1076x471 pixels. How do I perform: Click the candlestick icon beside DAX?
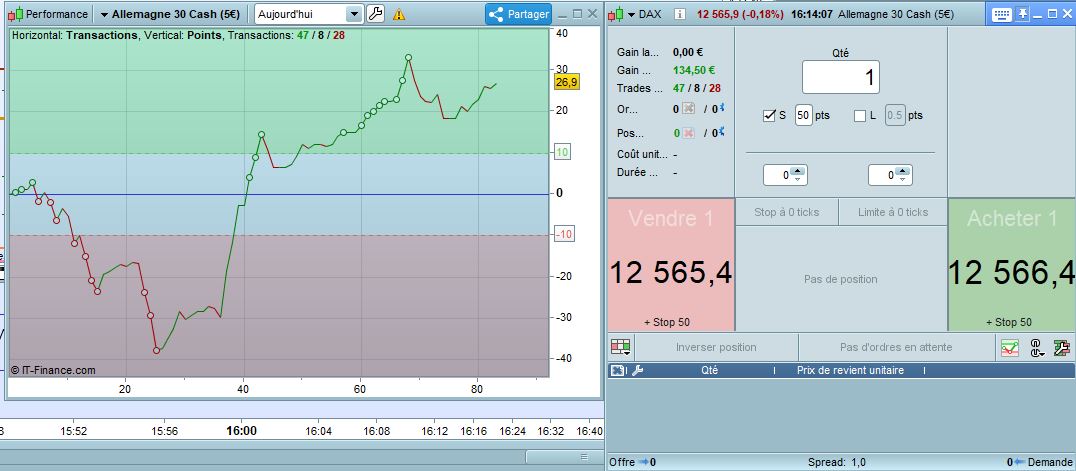click(x=618, y=14)
